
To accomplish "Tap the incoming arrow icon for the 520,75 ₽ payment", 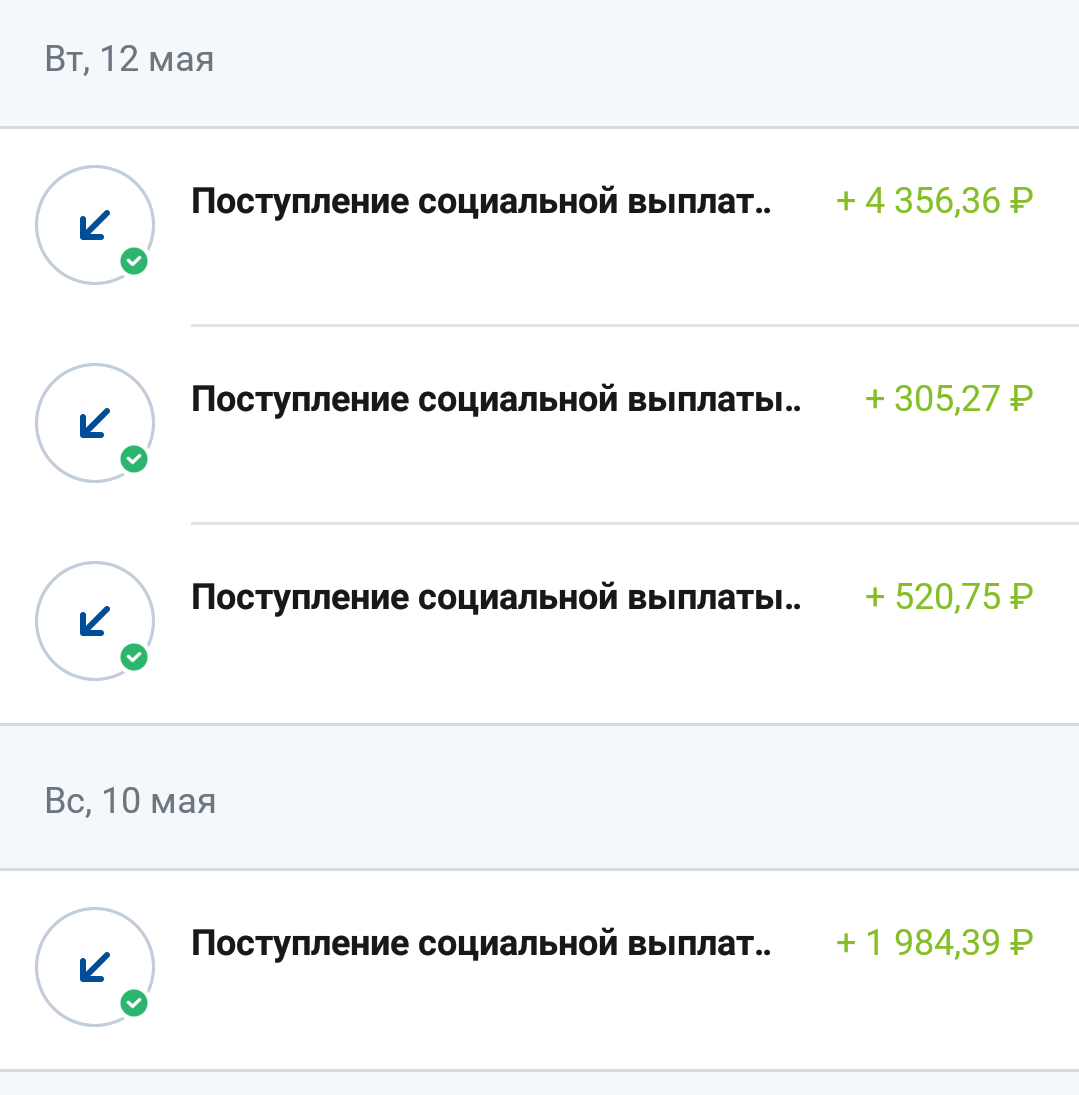I will click(94, 621).
